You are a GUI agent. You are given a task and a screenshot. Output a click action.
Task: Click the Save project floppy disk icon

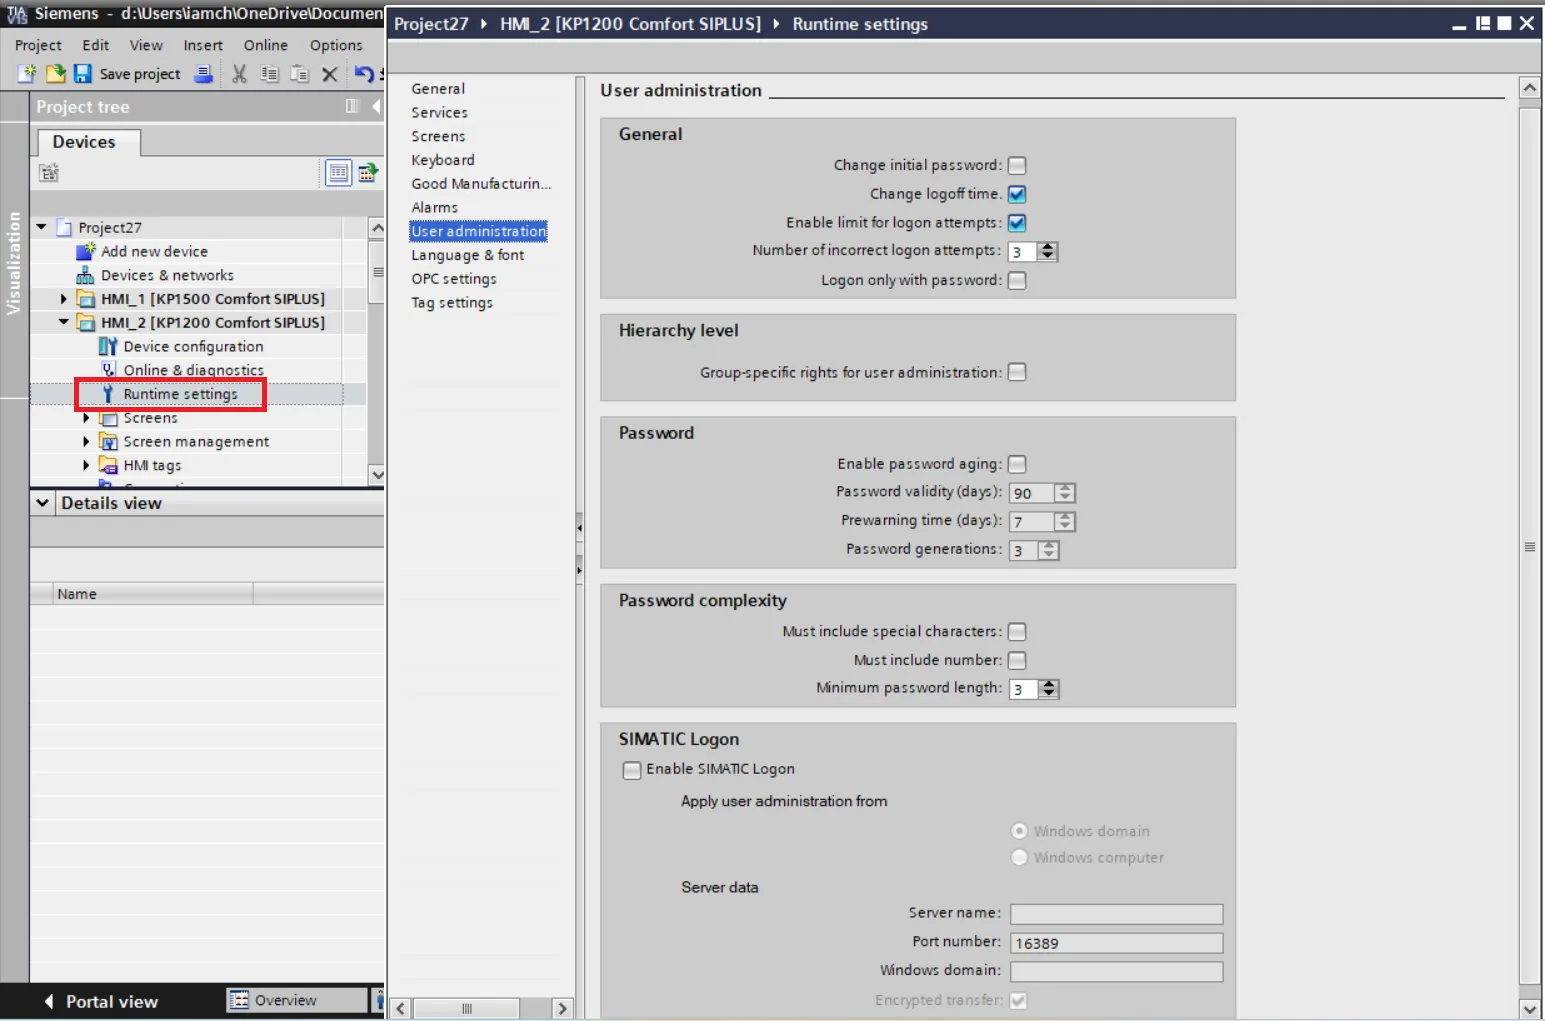coord(83,73)
